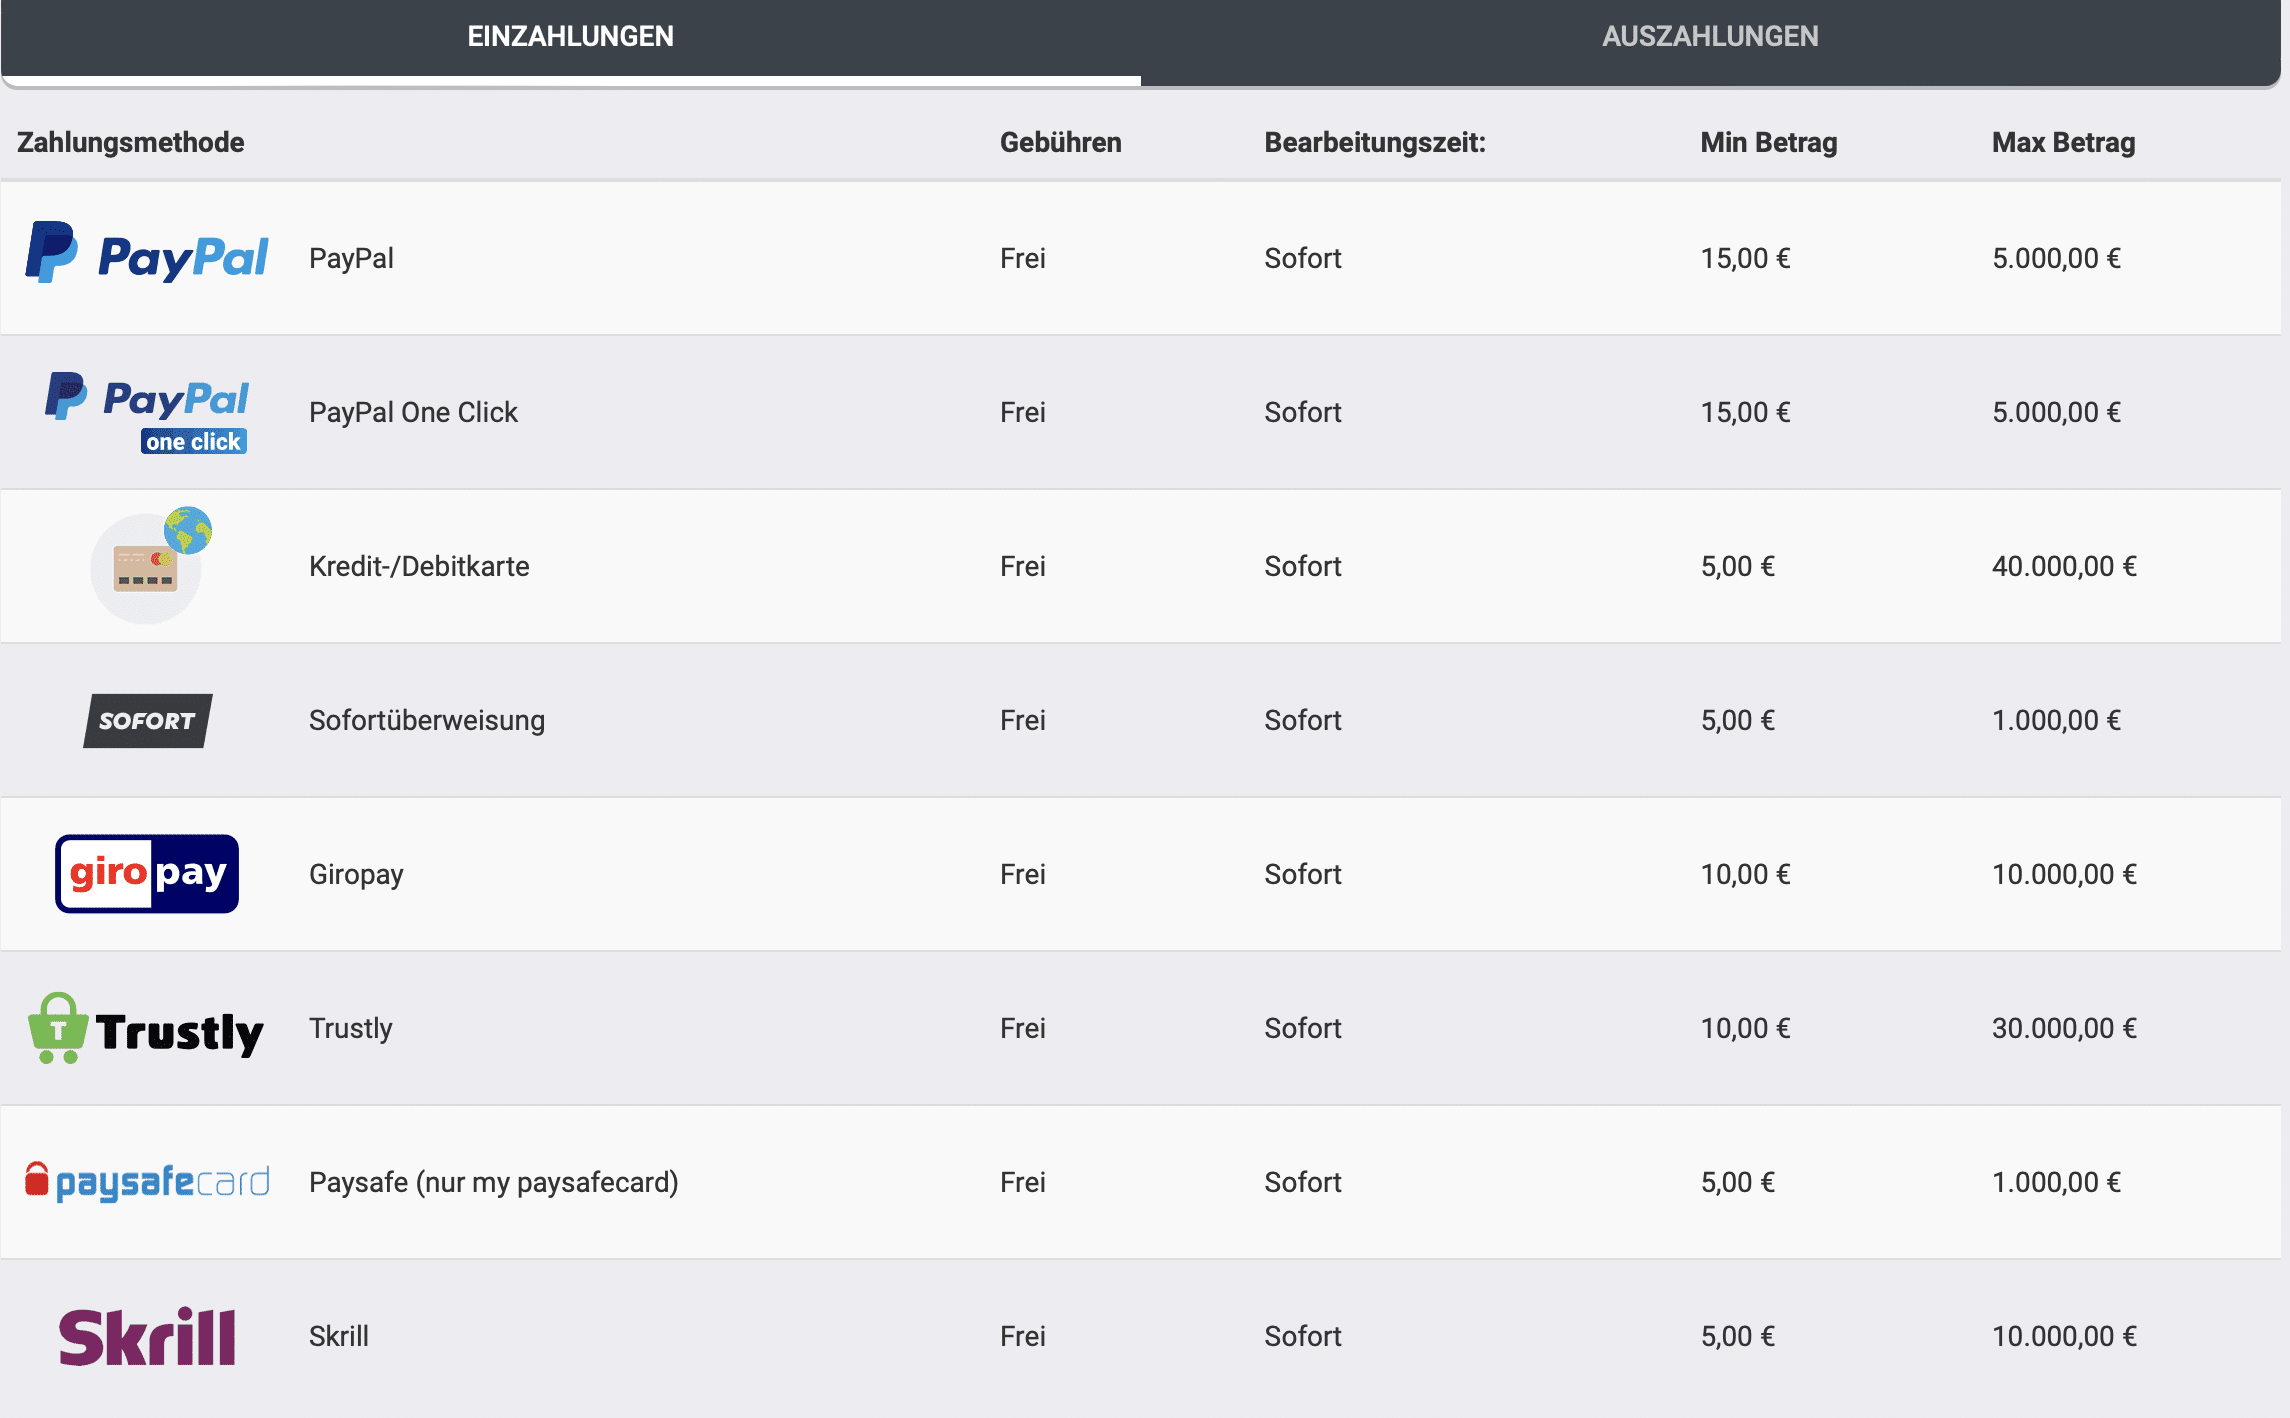Select PayPal One Click method name
This screenshot has height=1418, width=2290.
(413, 412)
